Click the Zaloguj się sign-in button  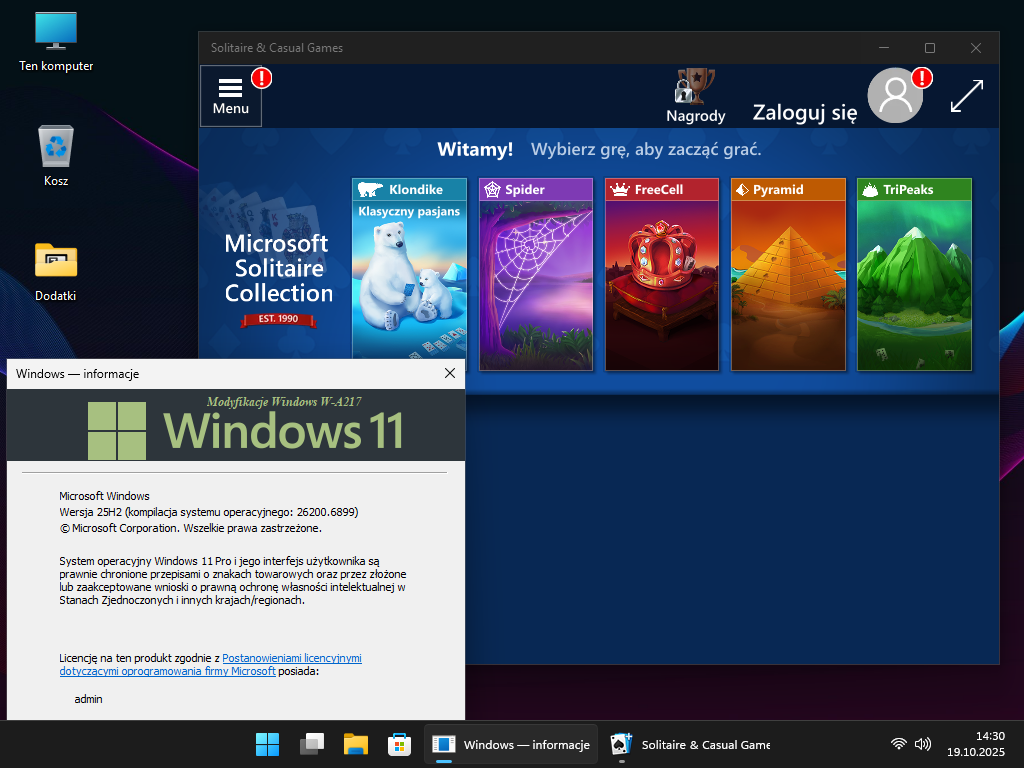pos(804,112)
